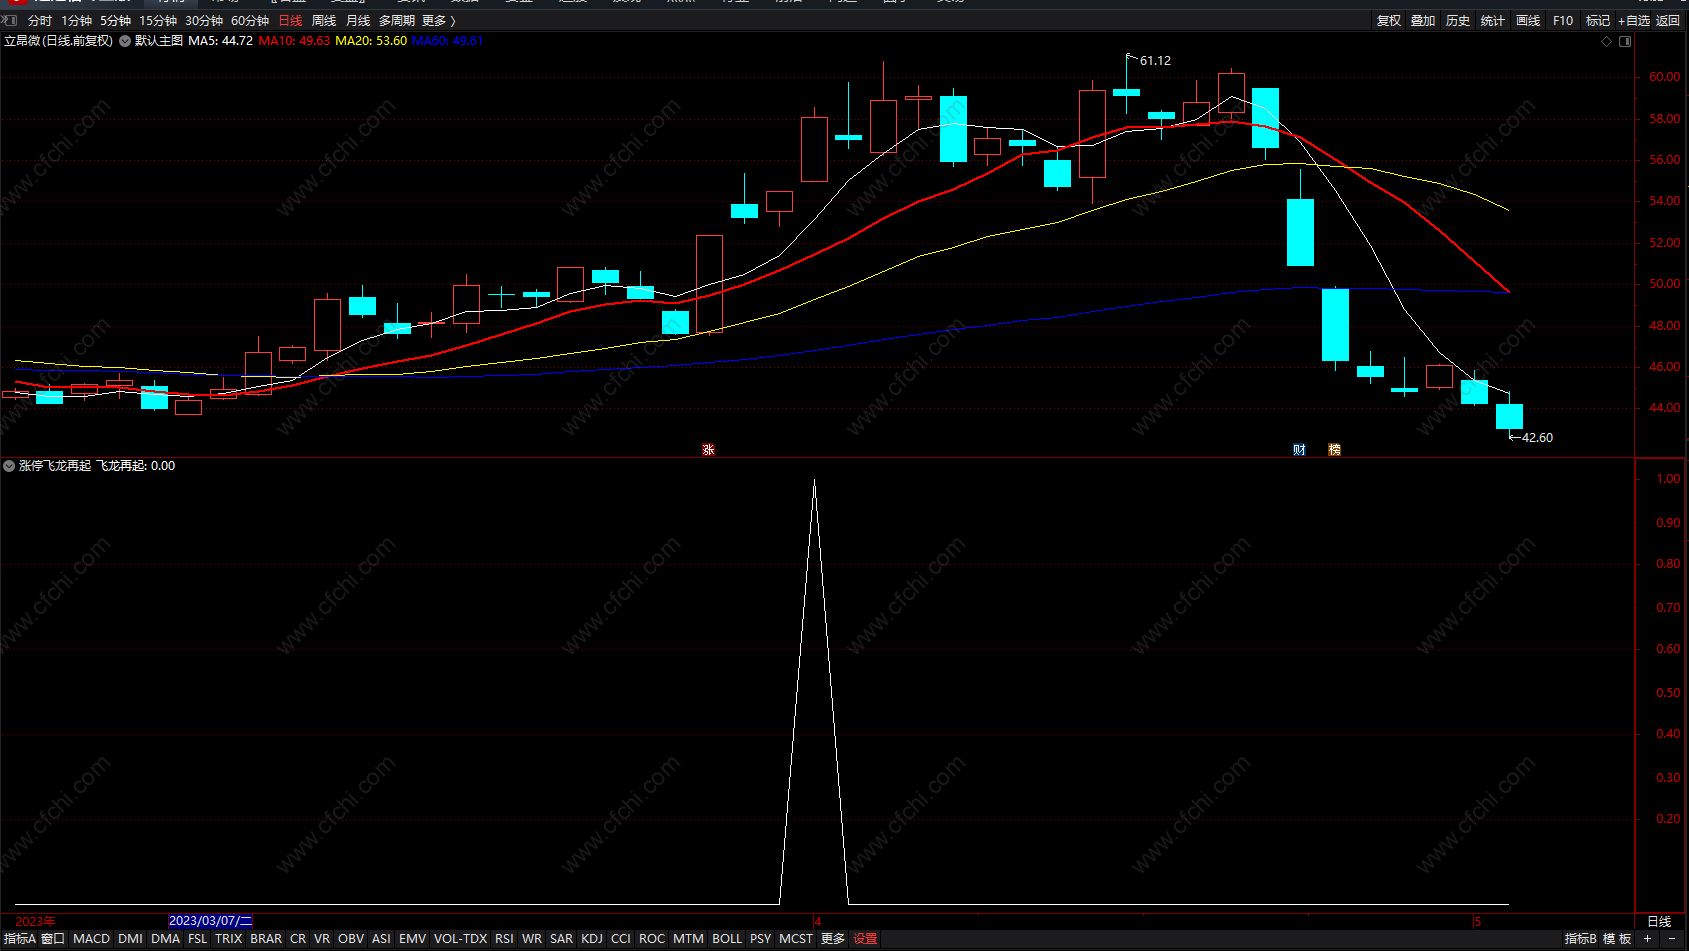The image size is (1689, 951).
Task: Select the FSL indicator
Action: pyautogui.click(x=198, y=939)
